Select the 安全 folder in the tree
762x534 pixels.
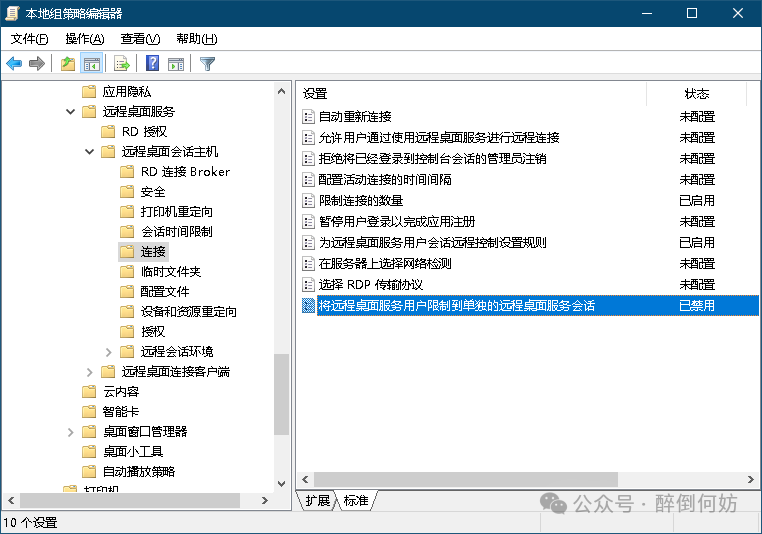tap(153, 192)
